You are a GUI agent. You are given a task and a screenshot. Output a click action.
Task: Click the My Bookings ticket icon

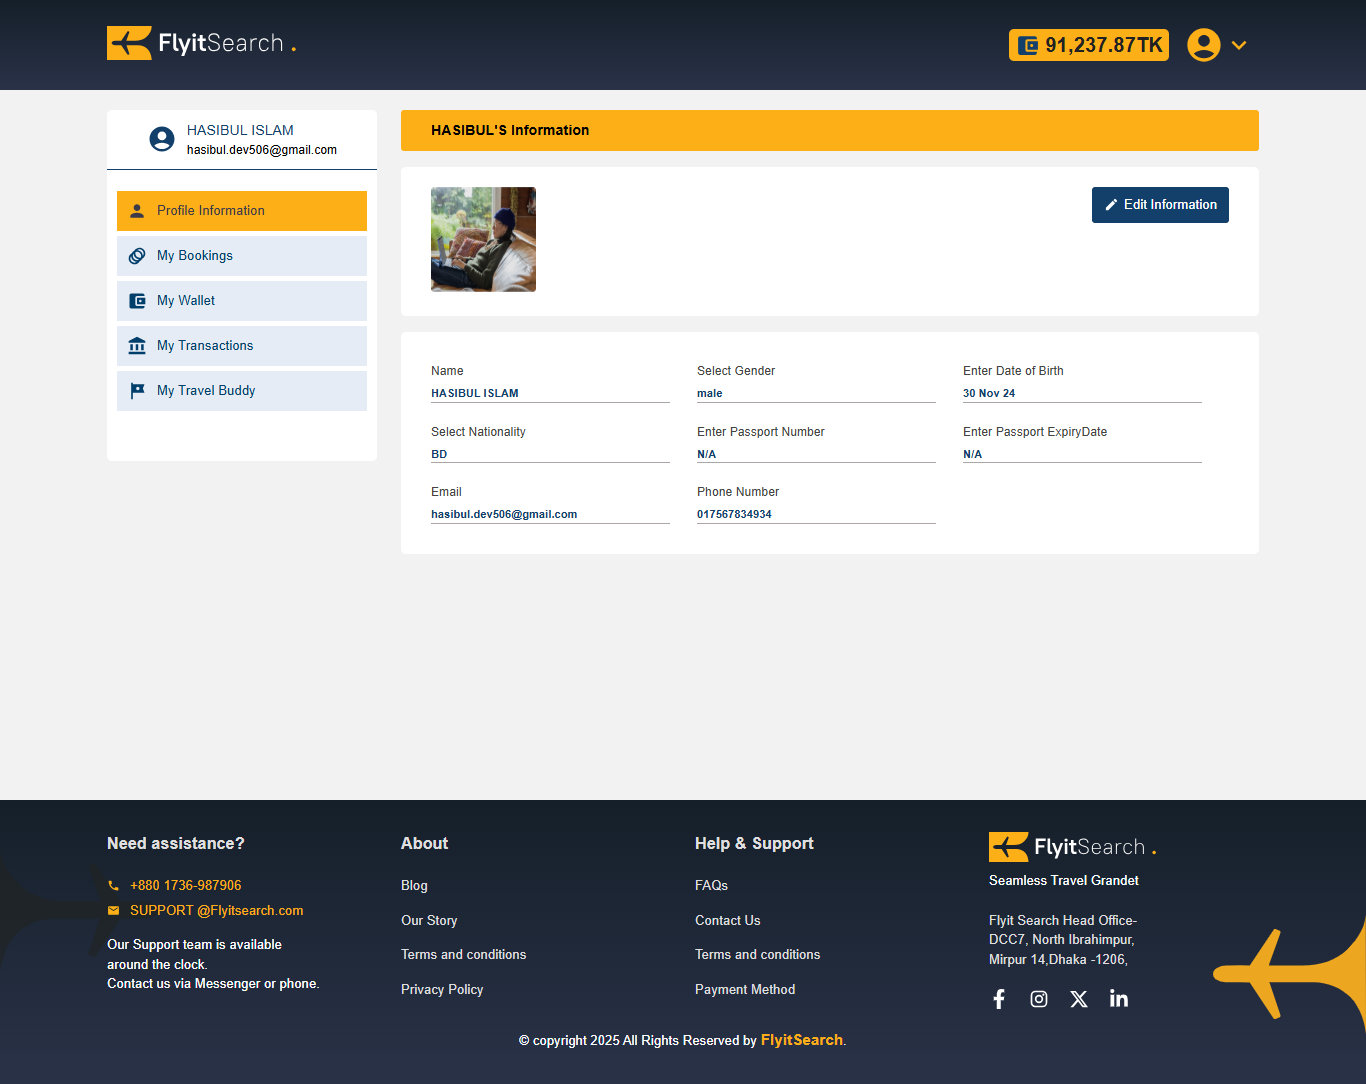tap(136, 255)
